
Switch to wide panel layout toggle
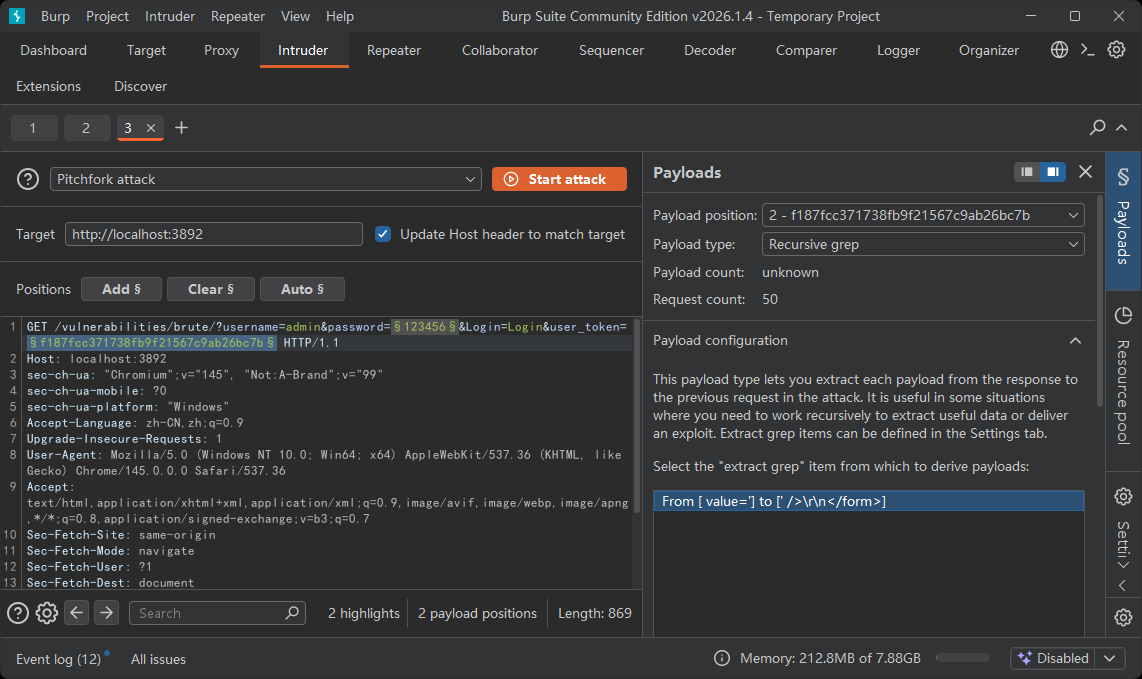coord(1052,171)
